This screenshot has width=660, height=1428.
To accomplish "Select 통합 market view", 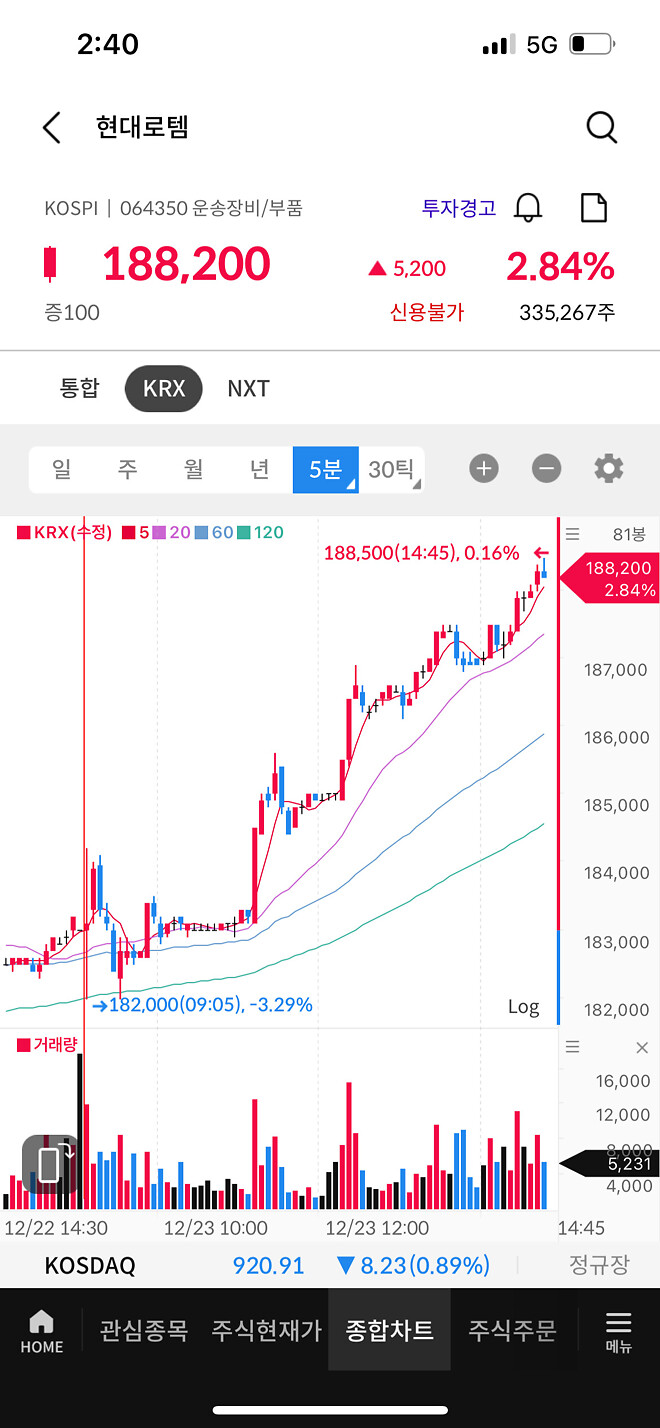I will click(x=80, y=389).
